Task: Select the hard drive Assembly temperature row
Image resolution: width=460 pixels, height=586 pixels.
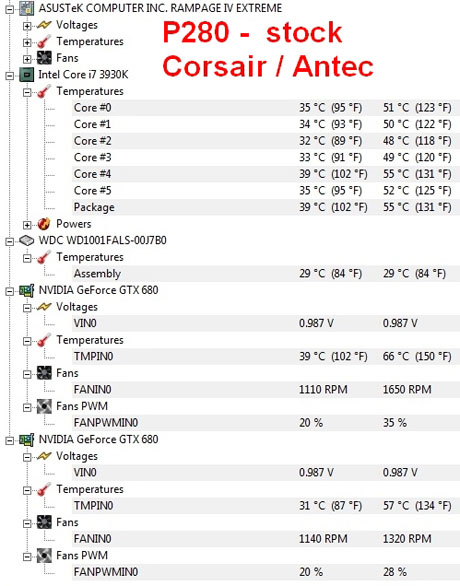Action: pyautogui.click(x=266, y=274)
